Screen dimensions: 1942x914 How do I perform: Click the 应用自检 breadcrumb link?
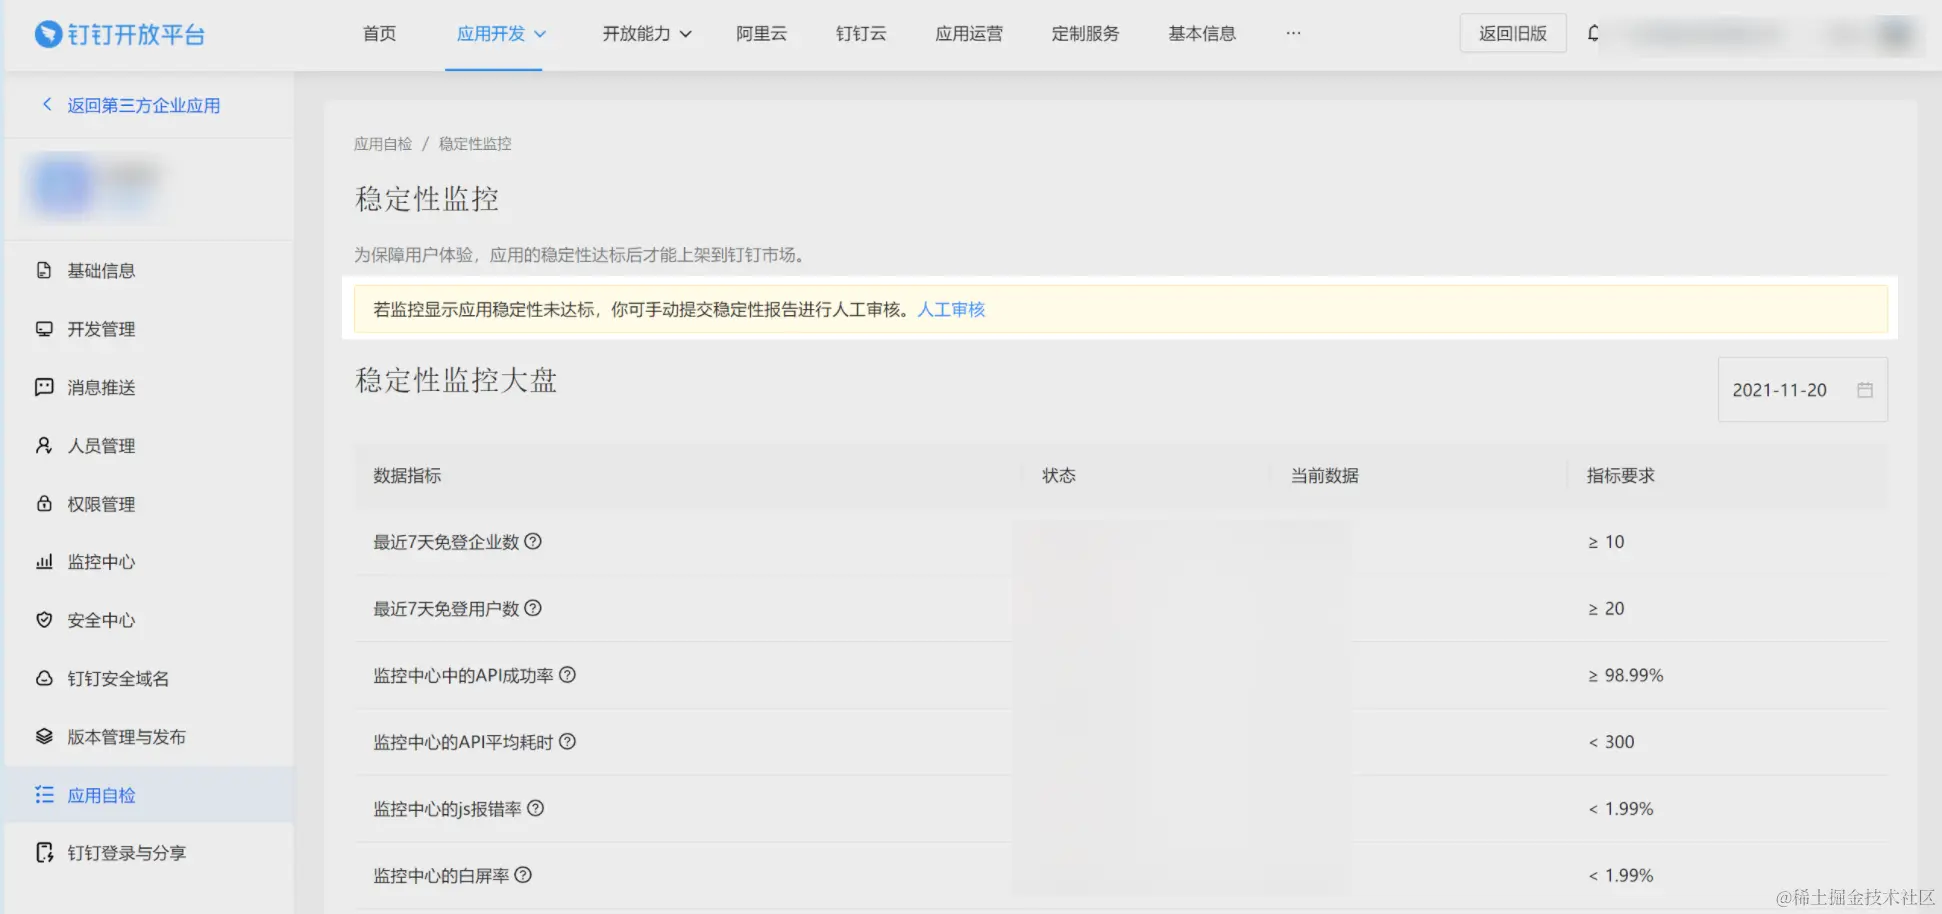click(x=383, y=144)
